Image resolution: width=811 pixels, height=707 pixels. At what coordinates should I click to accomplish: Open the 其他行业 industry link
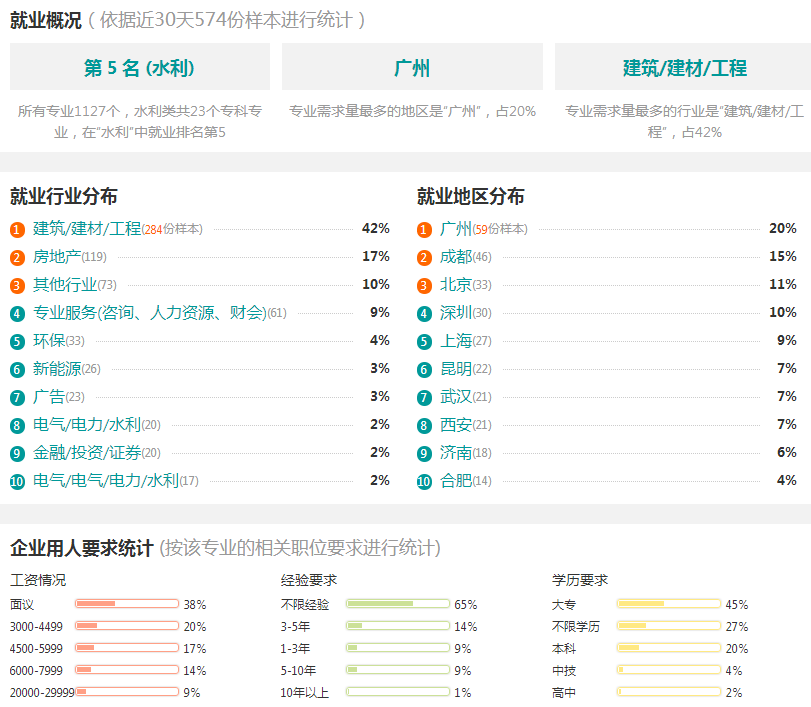65,284
